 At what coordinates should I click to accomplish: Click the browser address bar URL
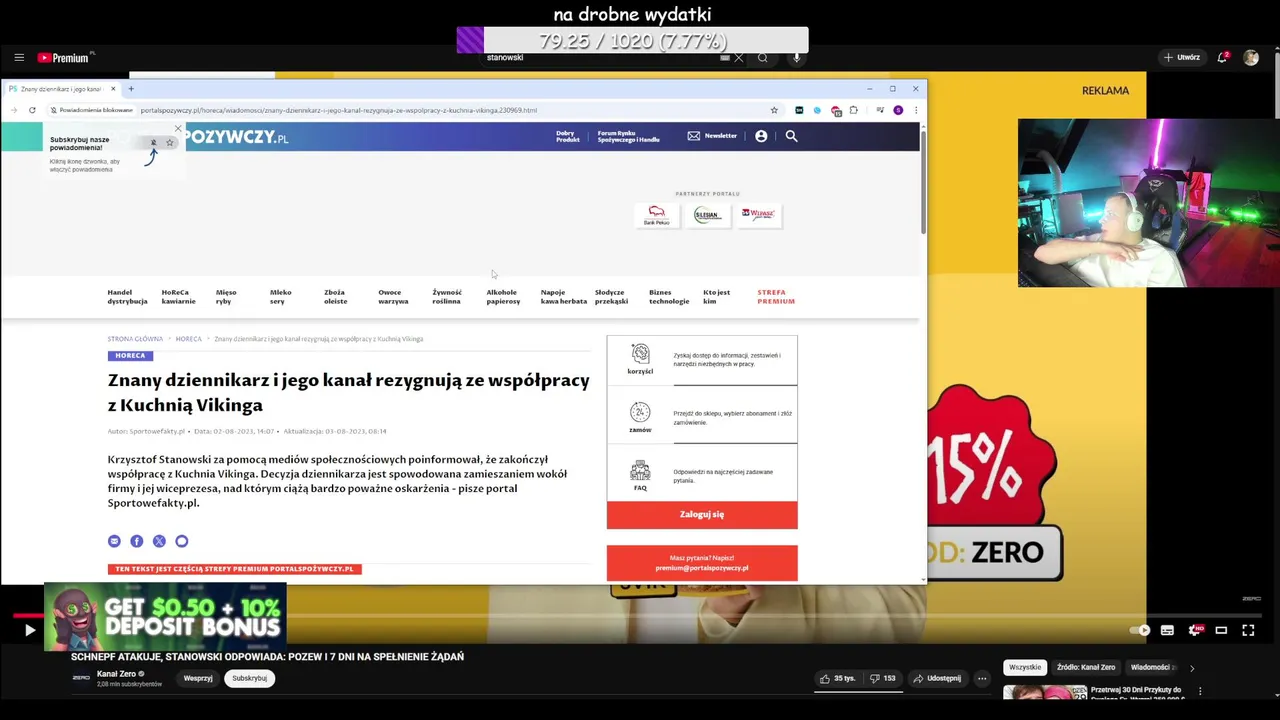(x=339, y=110)
